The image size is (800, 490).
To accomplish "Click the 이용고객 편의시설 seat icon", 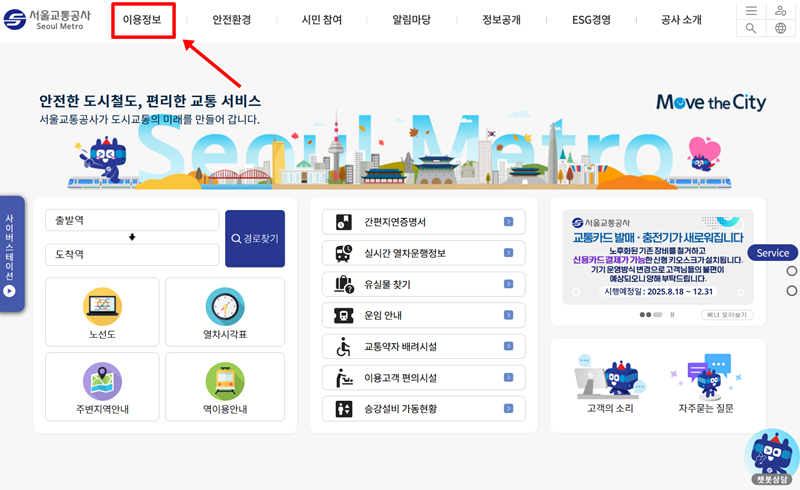I will pos(344,378).
